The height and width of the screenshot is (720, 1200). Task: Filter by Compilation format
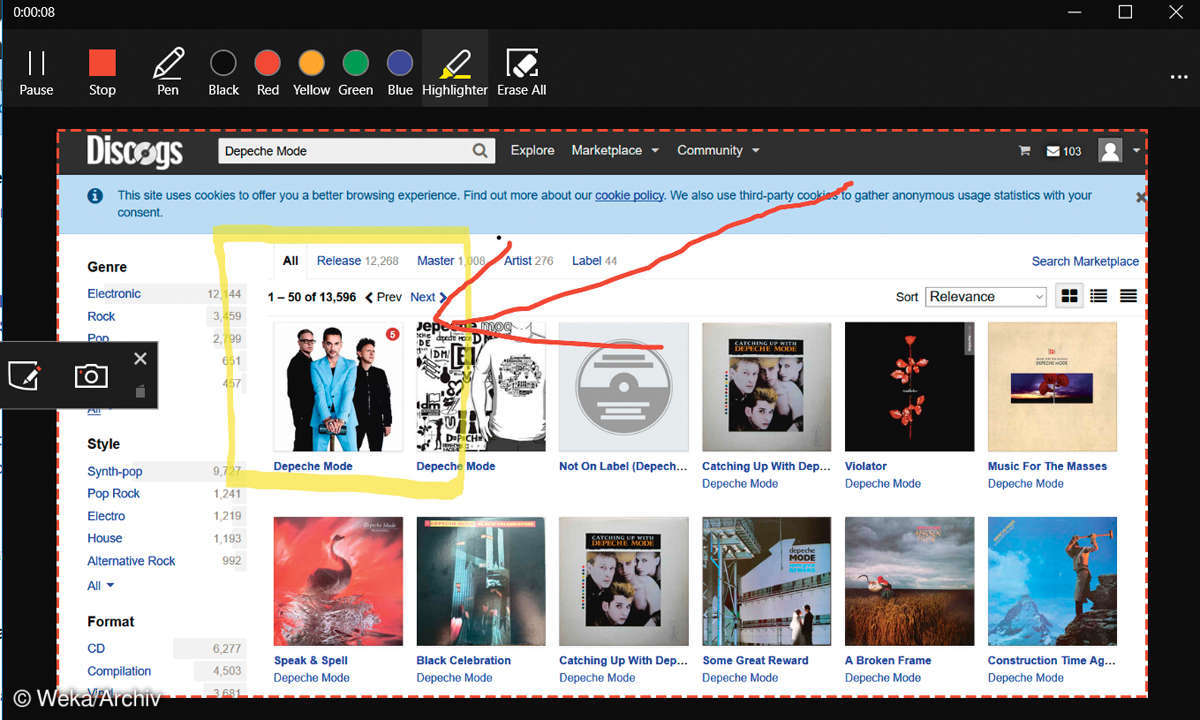click(119, 671)
